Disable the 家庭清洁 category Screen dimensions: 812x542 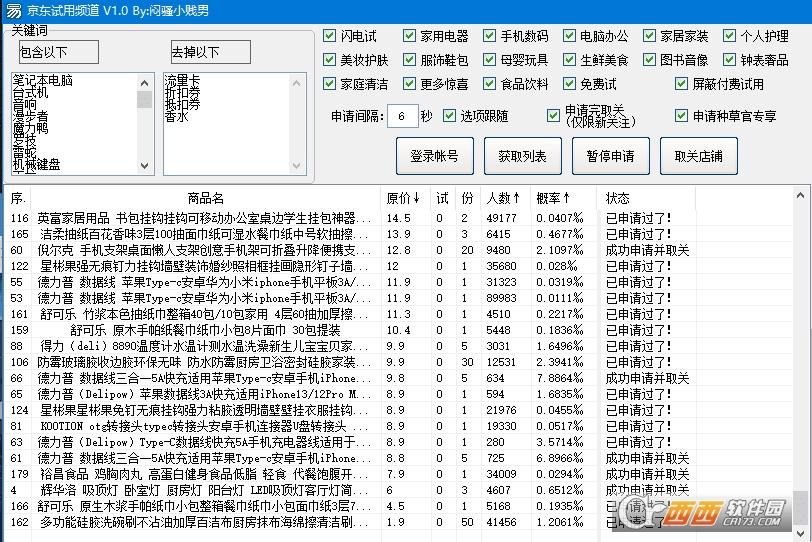coord(329,83)
